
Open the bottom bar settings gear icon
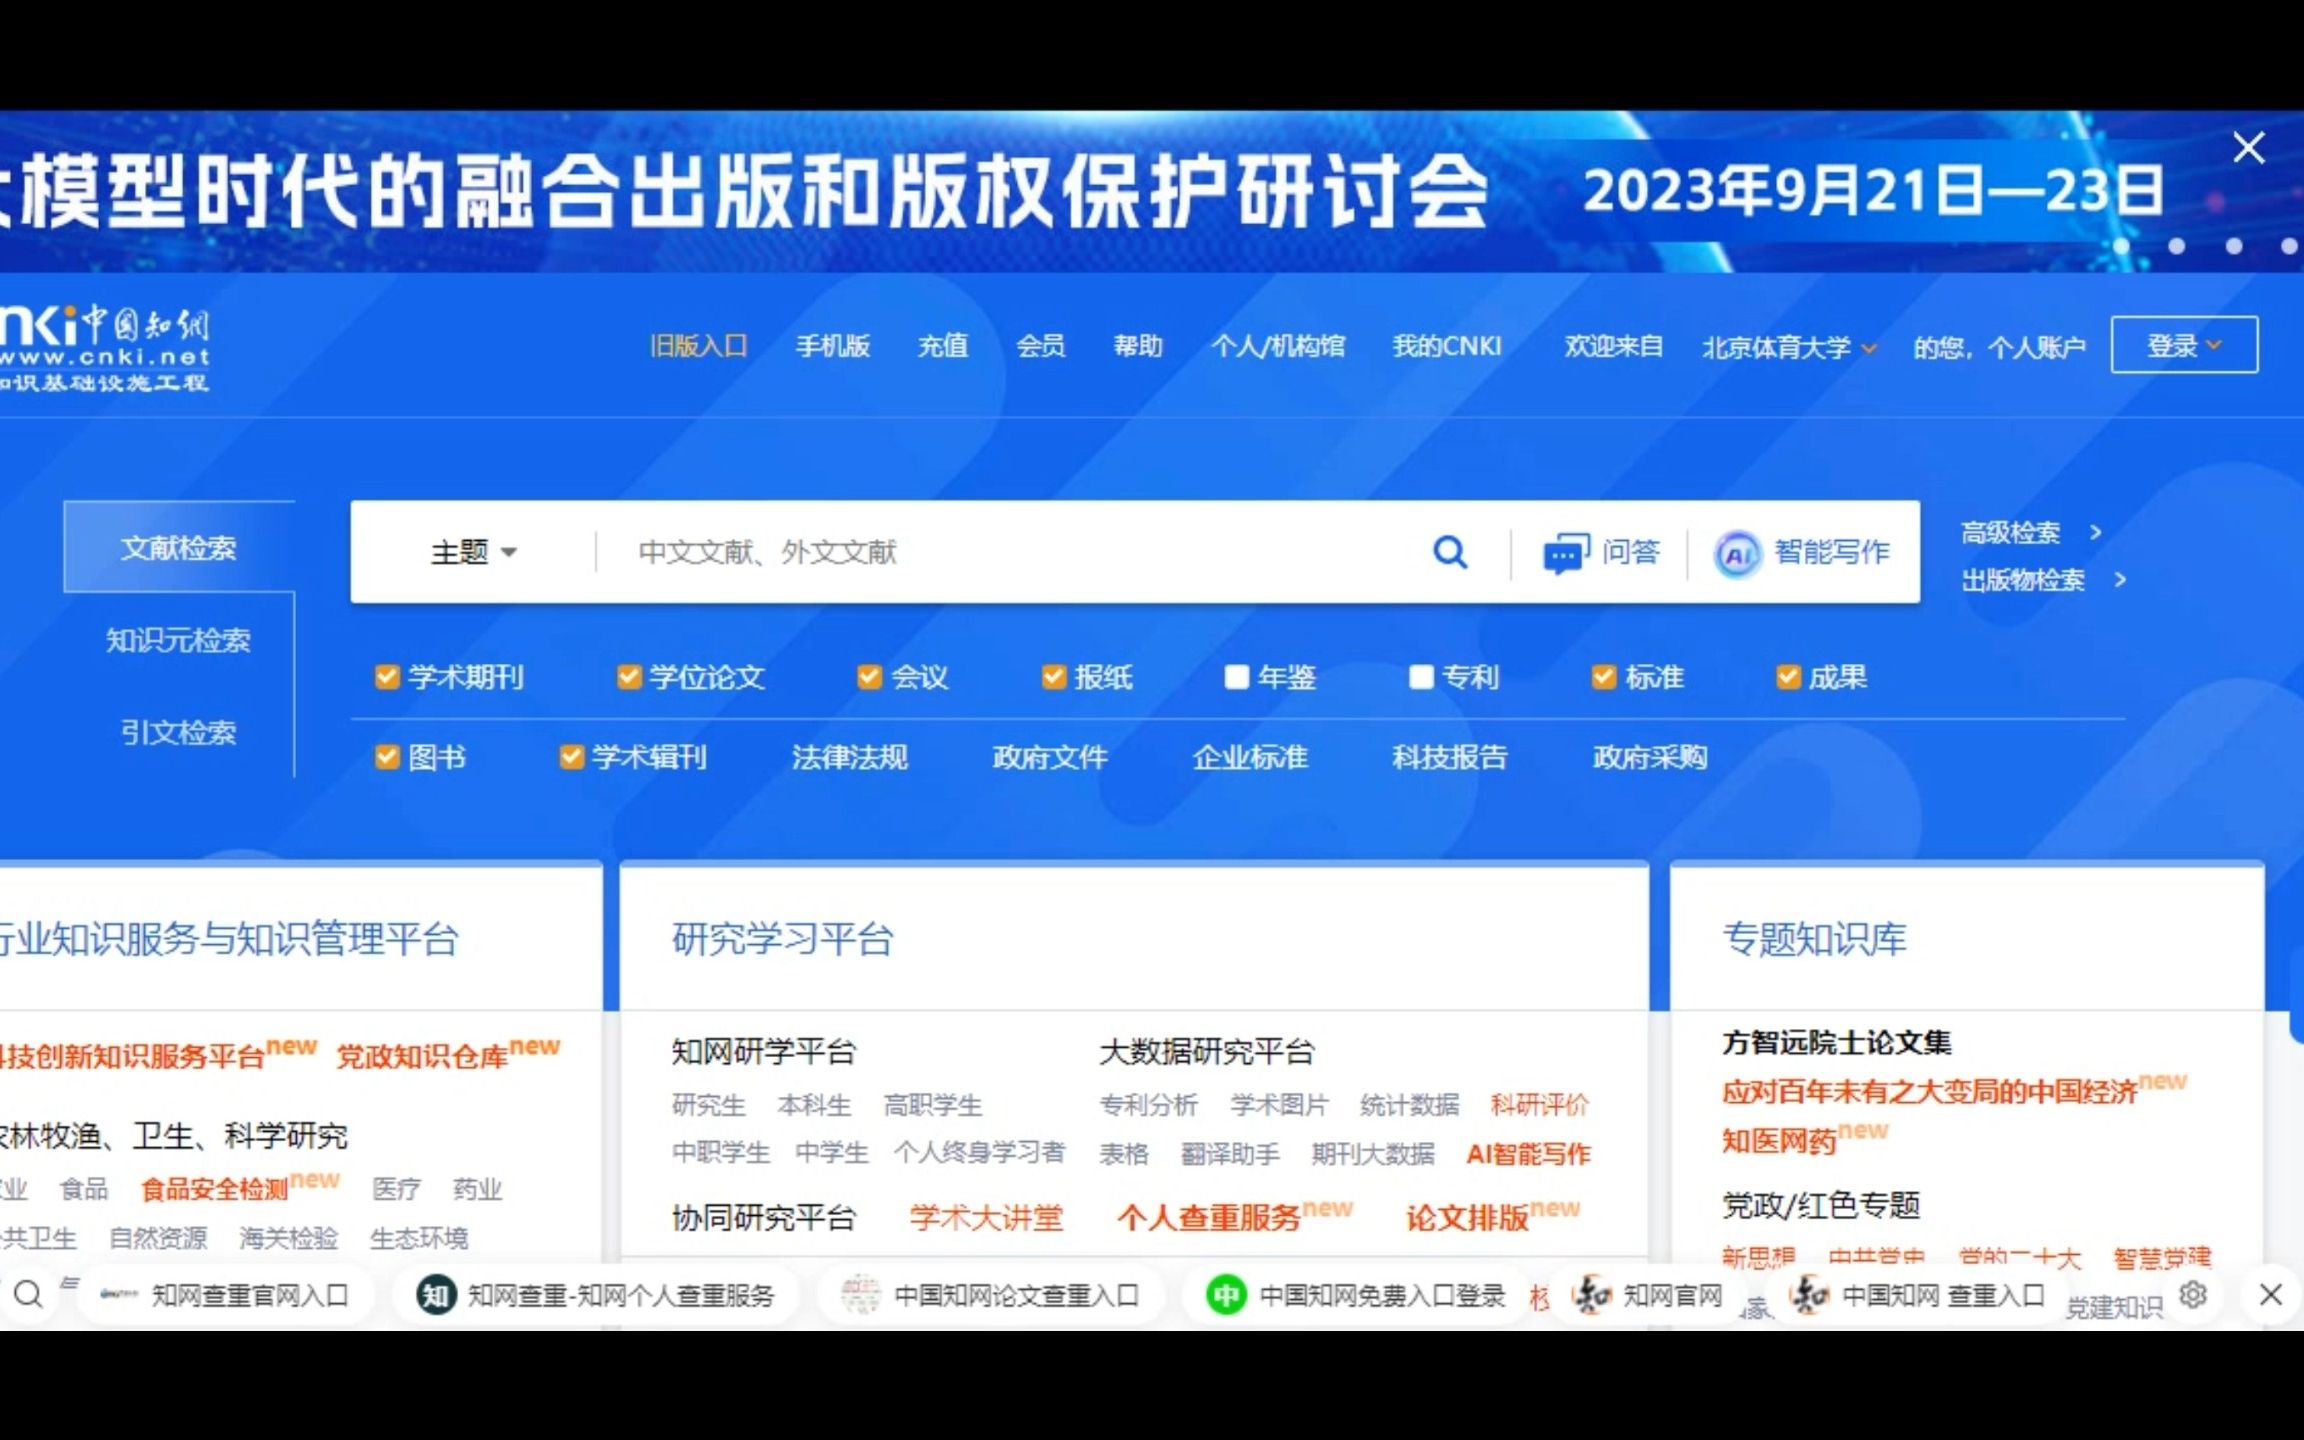2193,1294
